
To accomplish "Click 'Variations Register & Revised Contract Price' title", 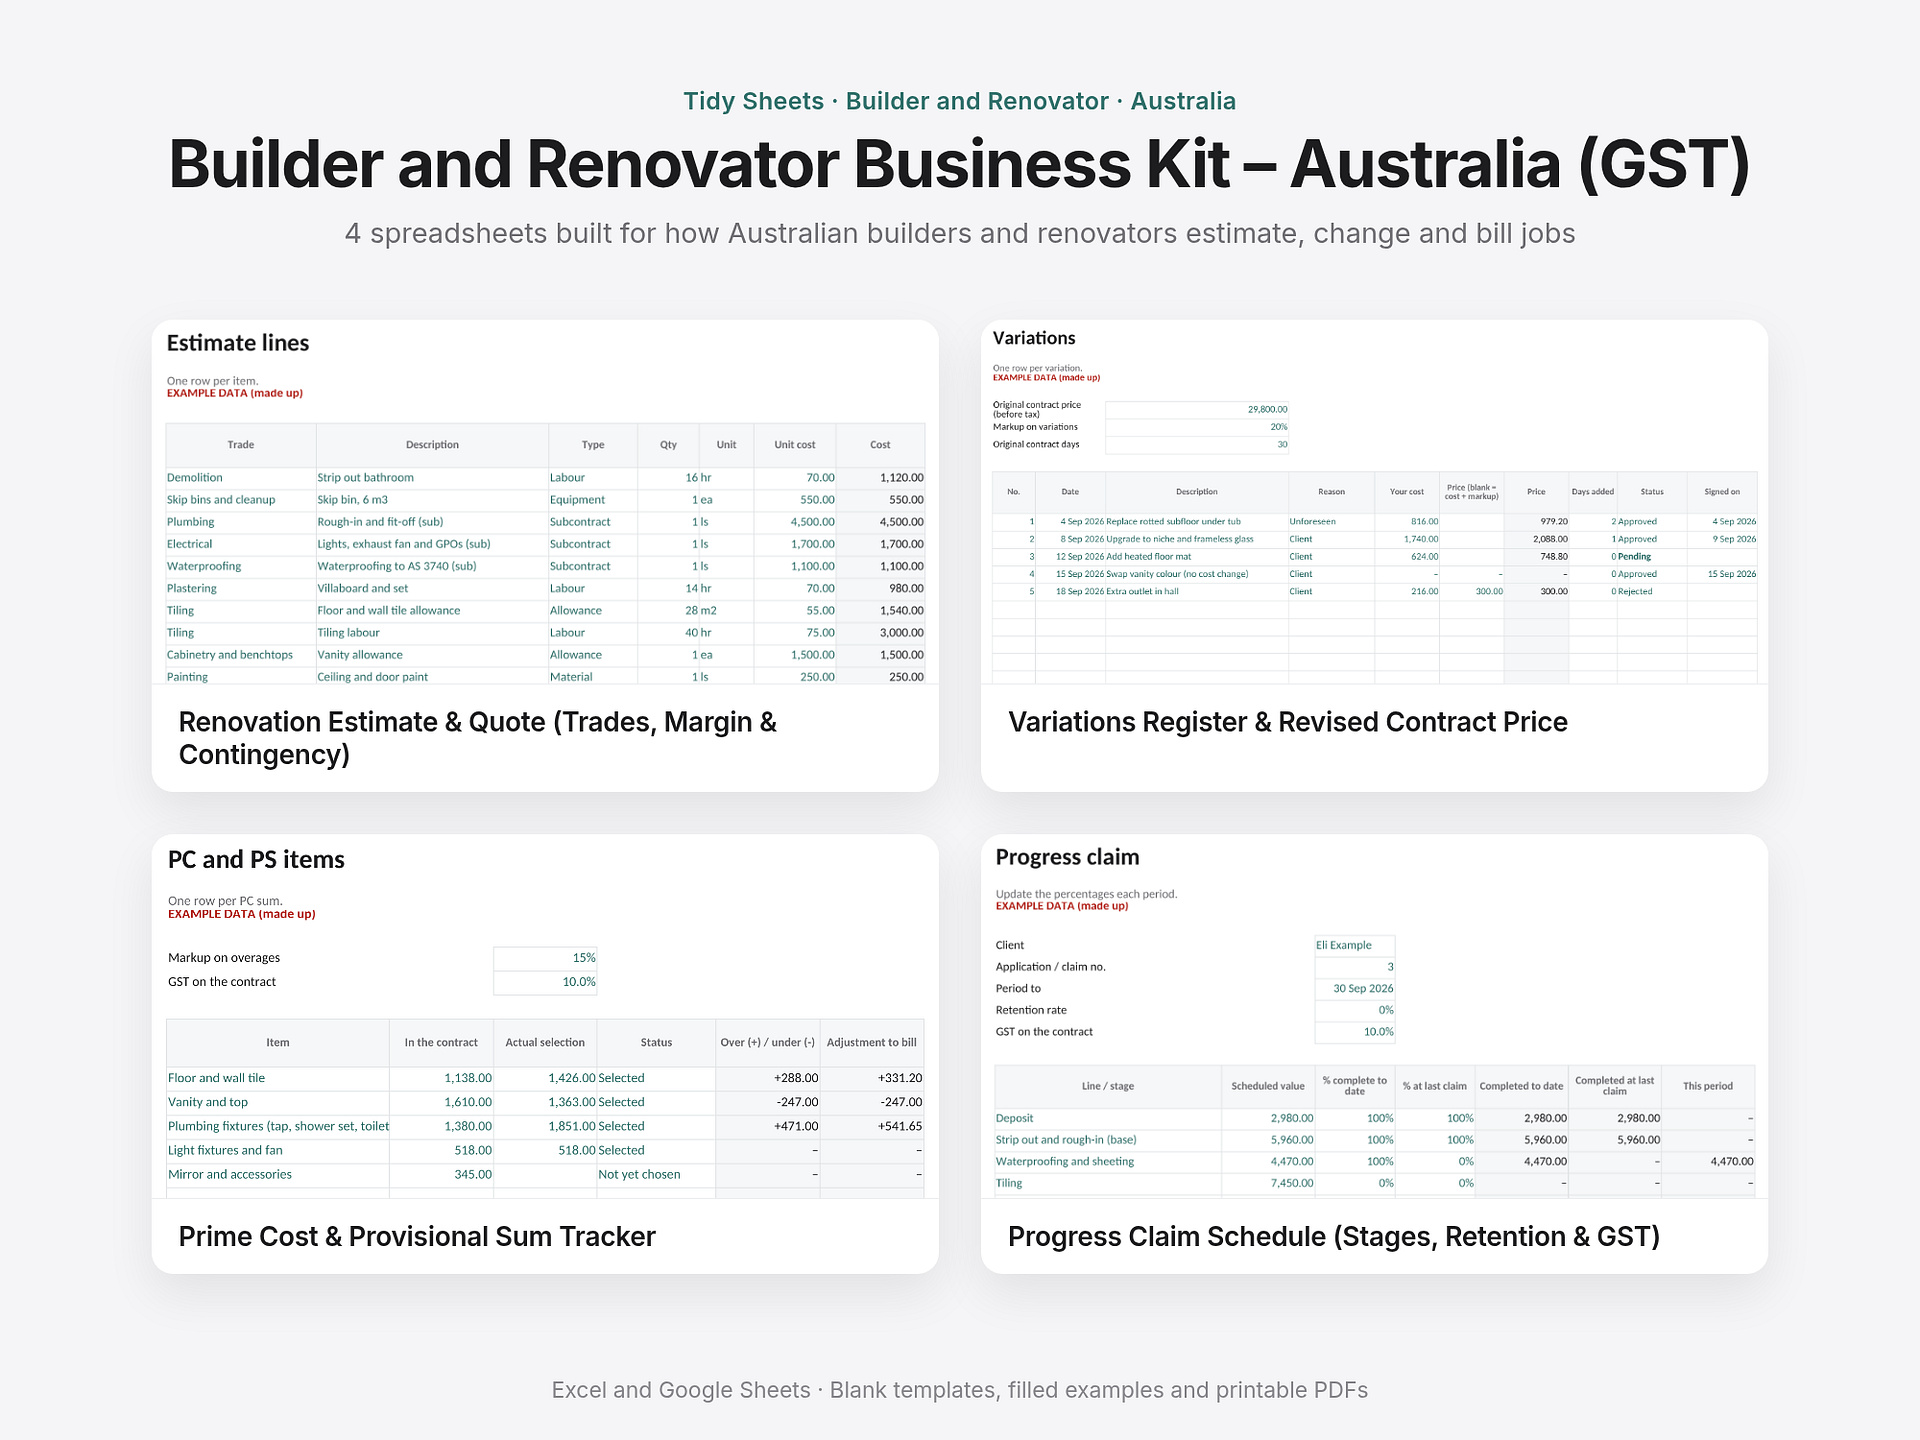I will pos(1288,722).
